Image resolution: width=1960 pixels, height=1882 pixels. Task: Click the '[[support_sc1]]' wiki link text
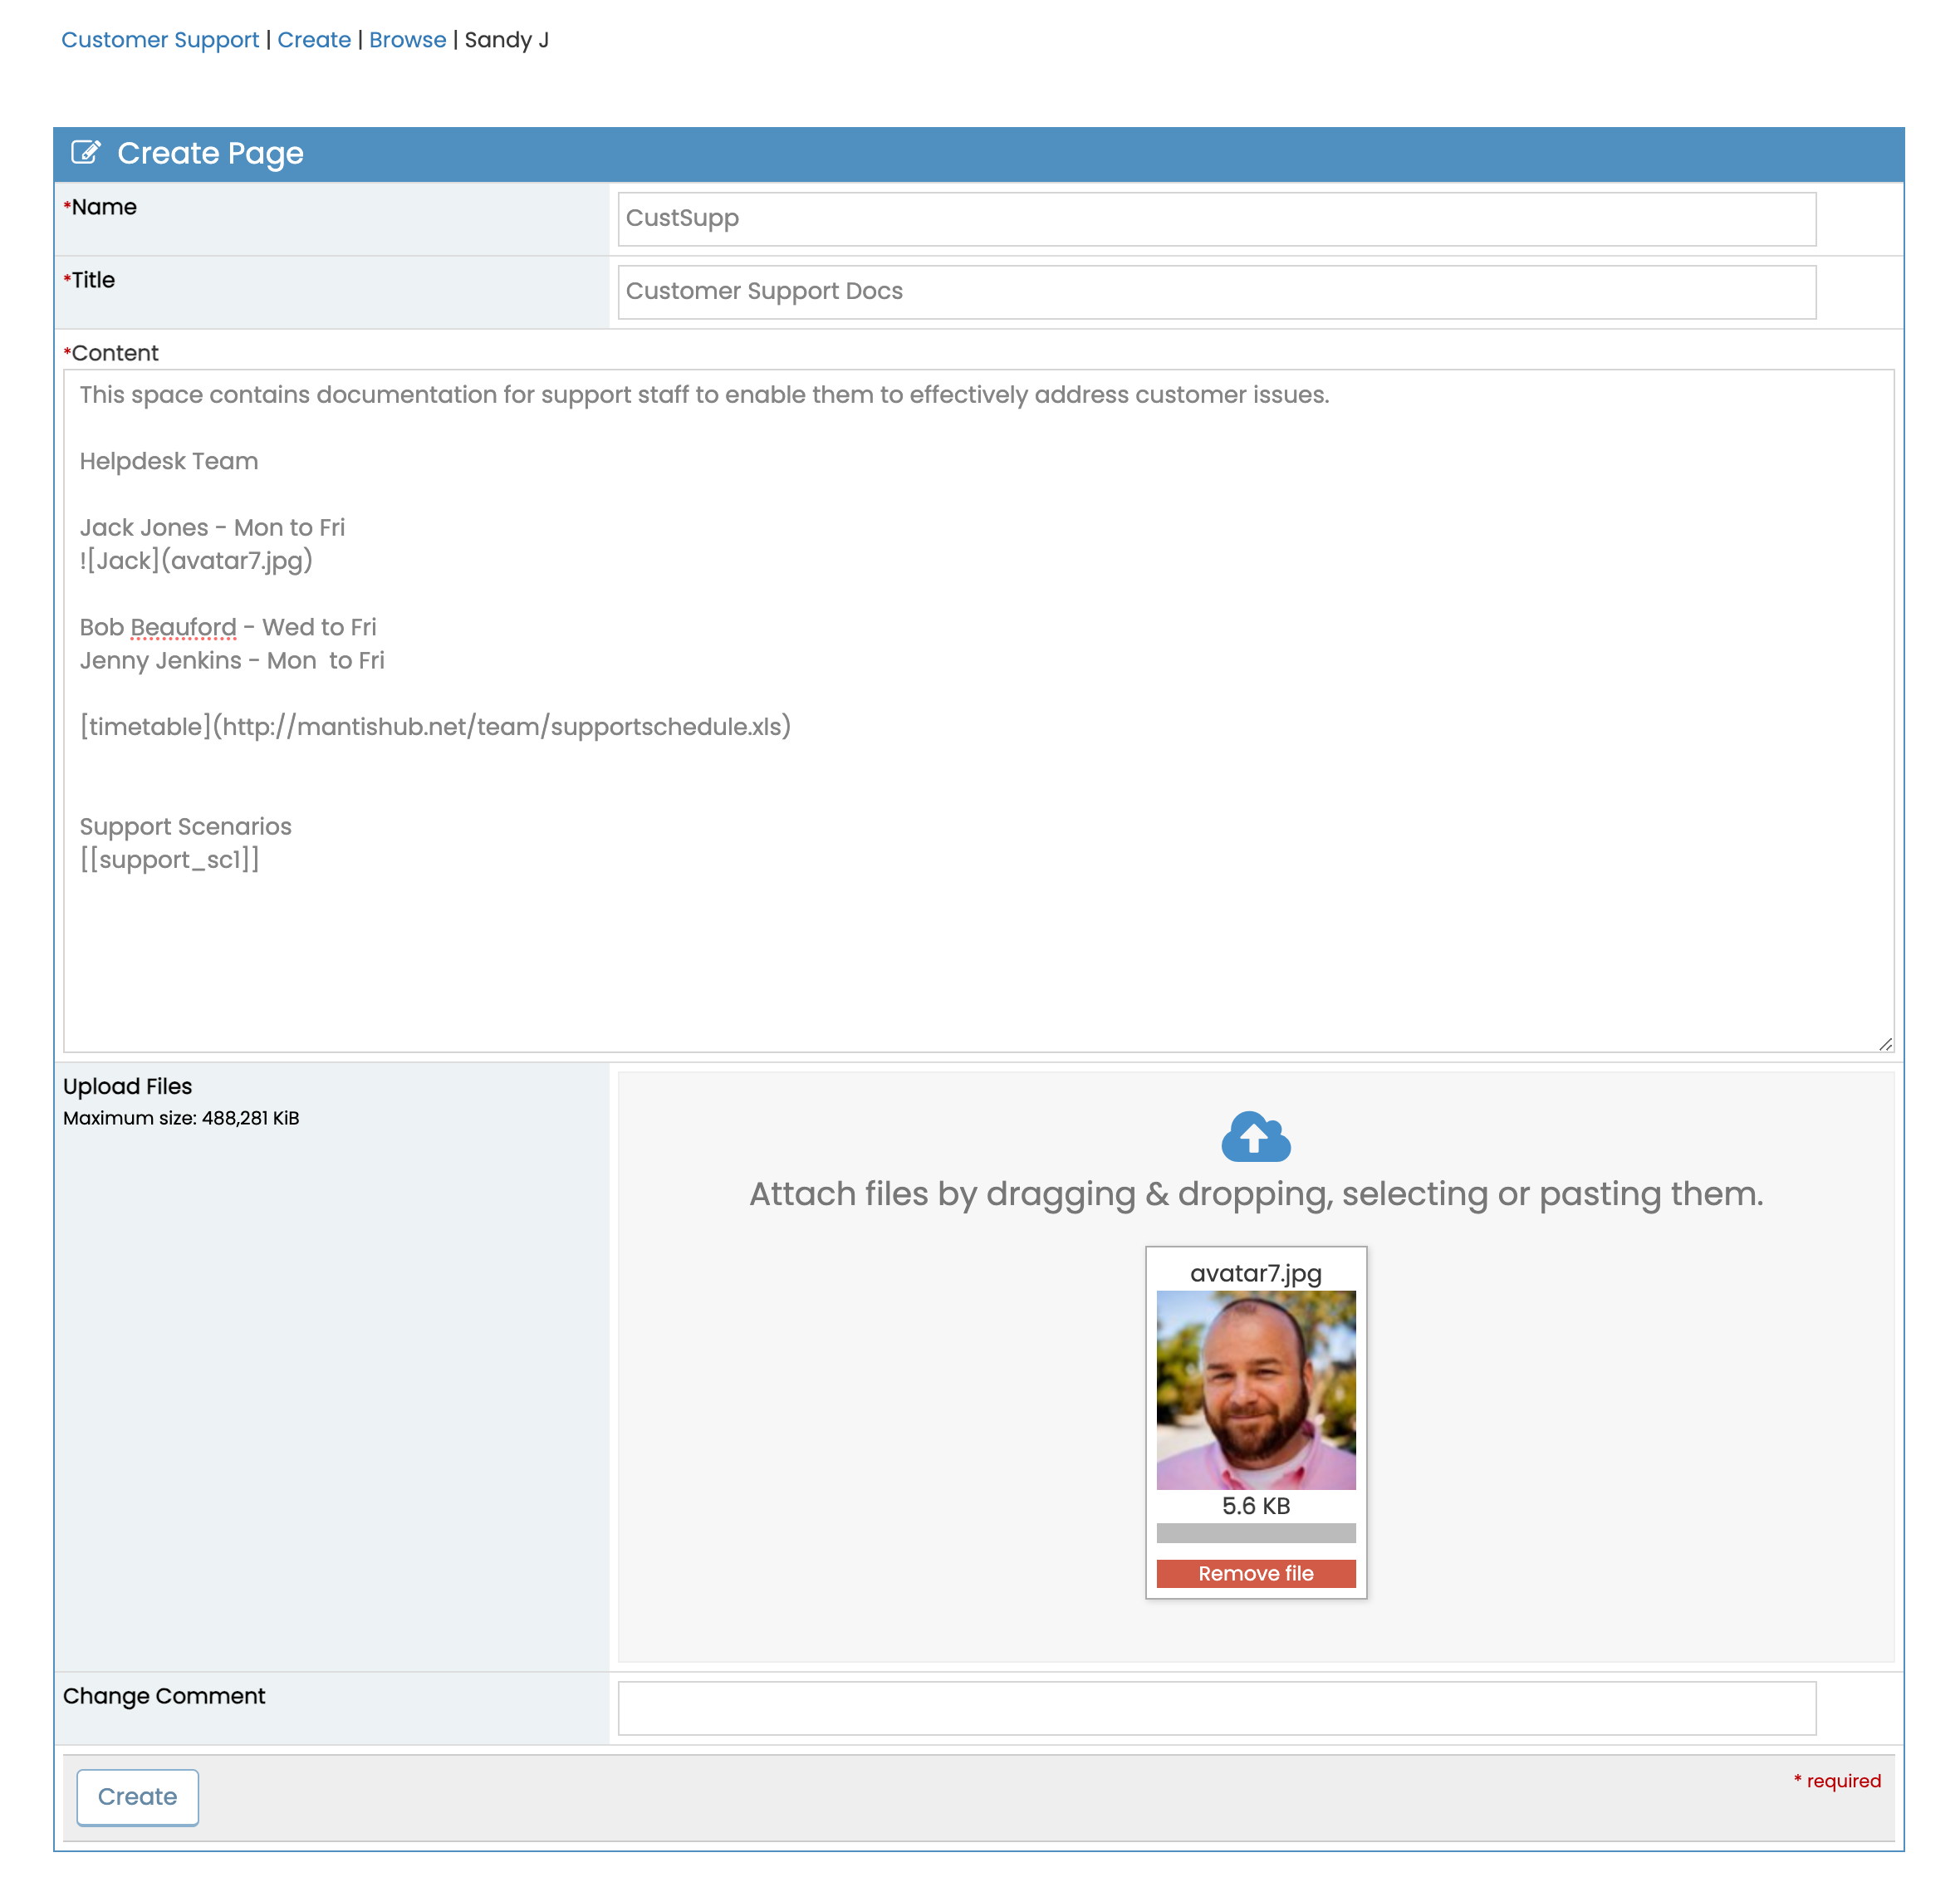point(170,860)
